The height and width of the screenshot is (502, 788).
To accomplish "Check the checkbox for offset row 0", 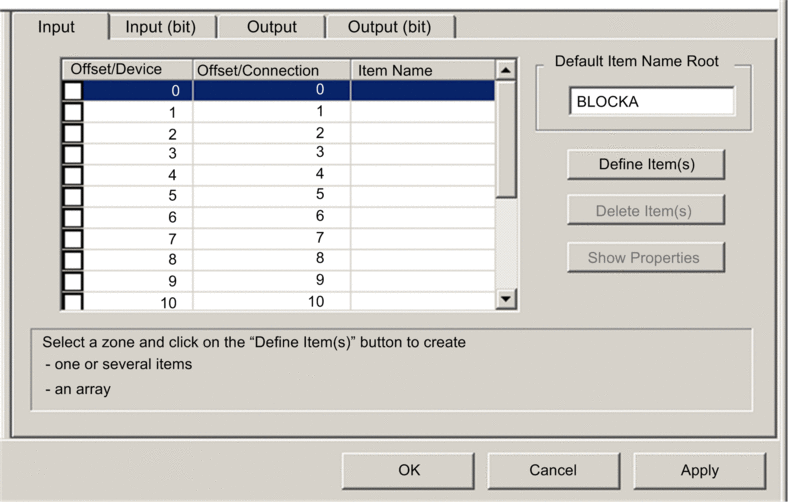I will [73, 91].
